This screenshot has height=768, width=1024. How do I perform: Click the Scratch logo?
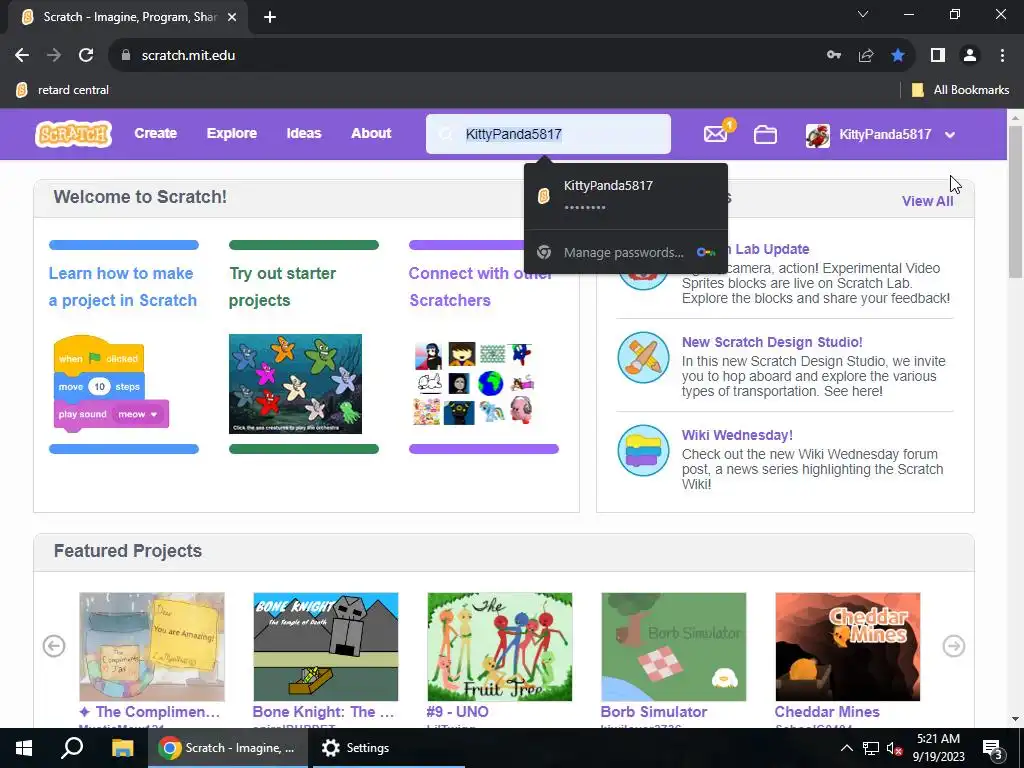[73, 134]
